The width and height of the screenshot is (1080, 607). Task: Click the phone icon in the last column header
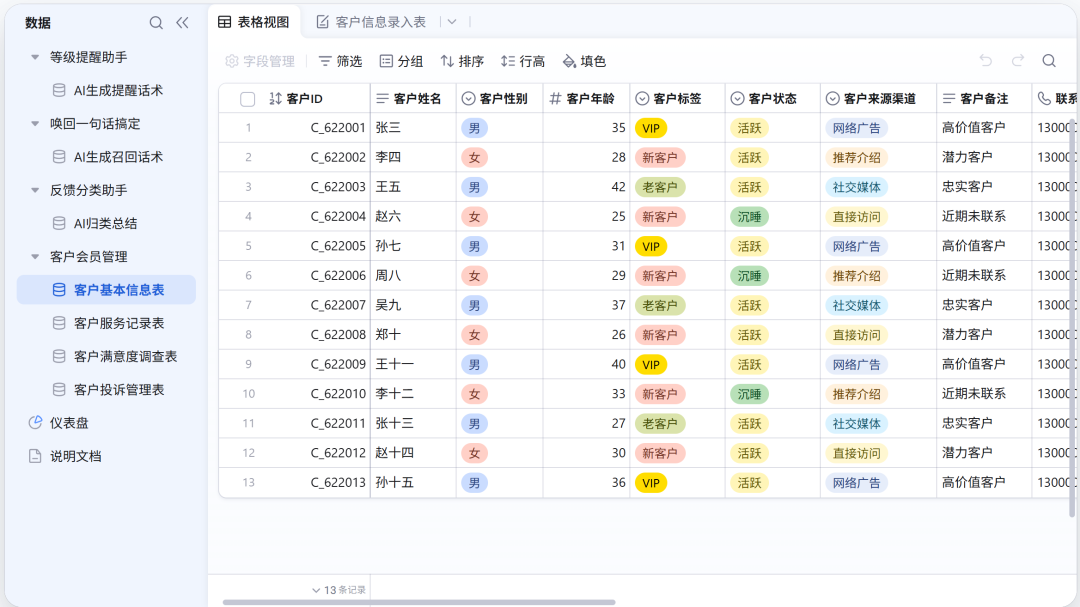1044,99
